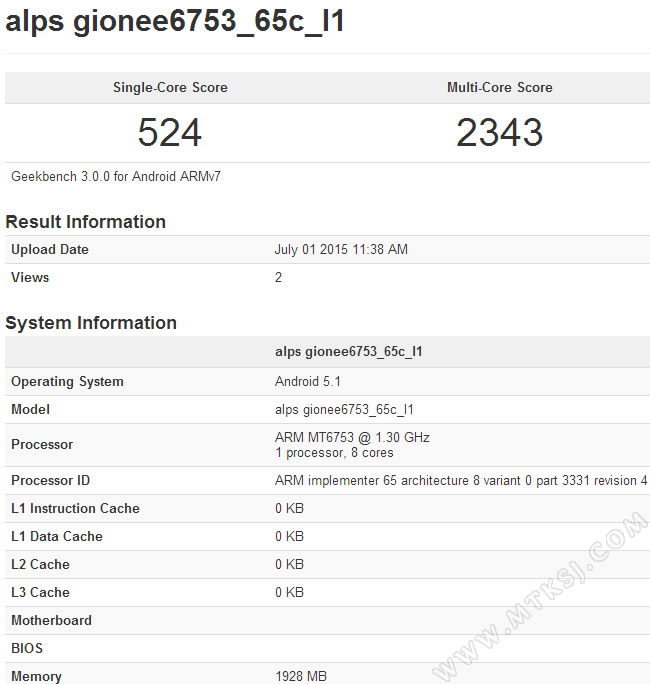Select the Operating System label

(x=67, y=382)
